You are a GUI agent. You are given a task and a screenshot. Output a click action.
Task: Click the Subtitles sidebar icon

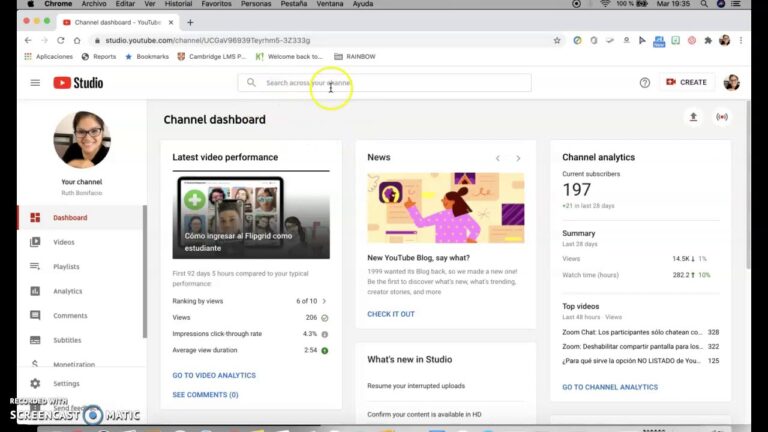tap(35, 340)
